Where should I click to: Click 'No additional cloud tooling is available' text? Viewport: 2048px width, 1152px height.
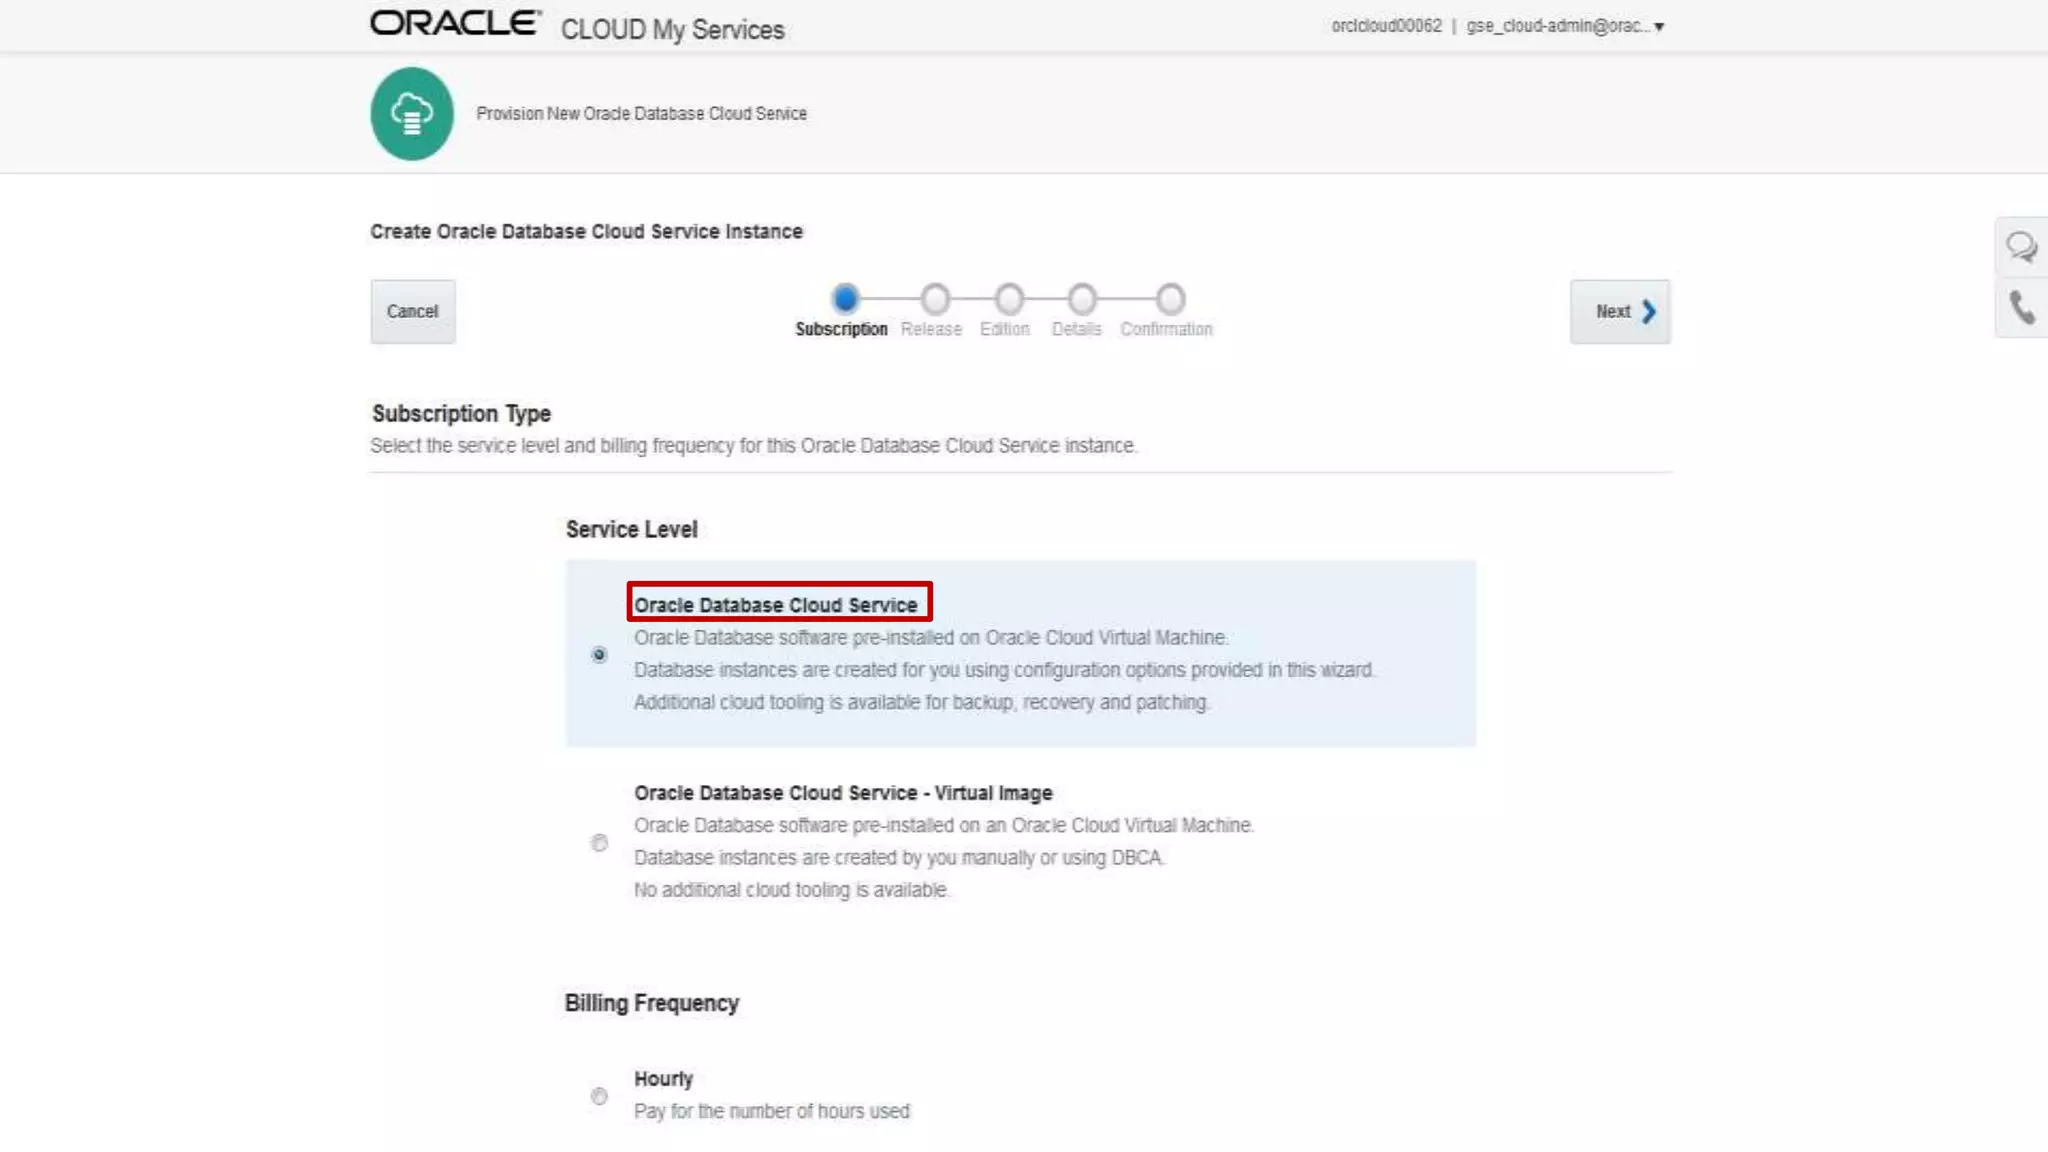[x=791, y=890]
